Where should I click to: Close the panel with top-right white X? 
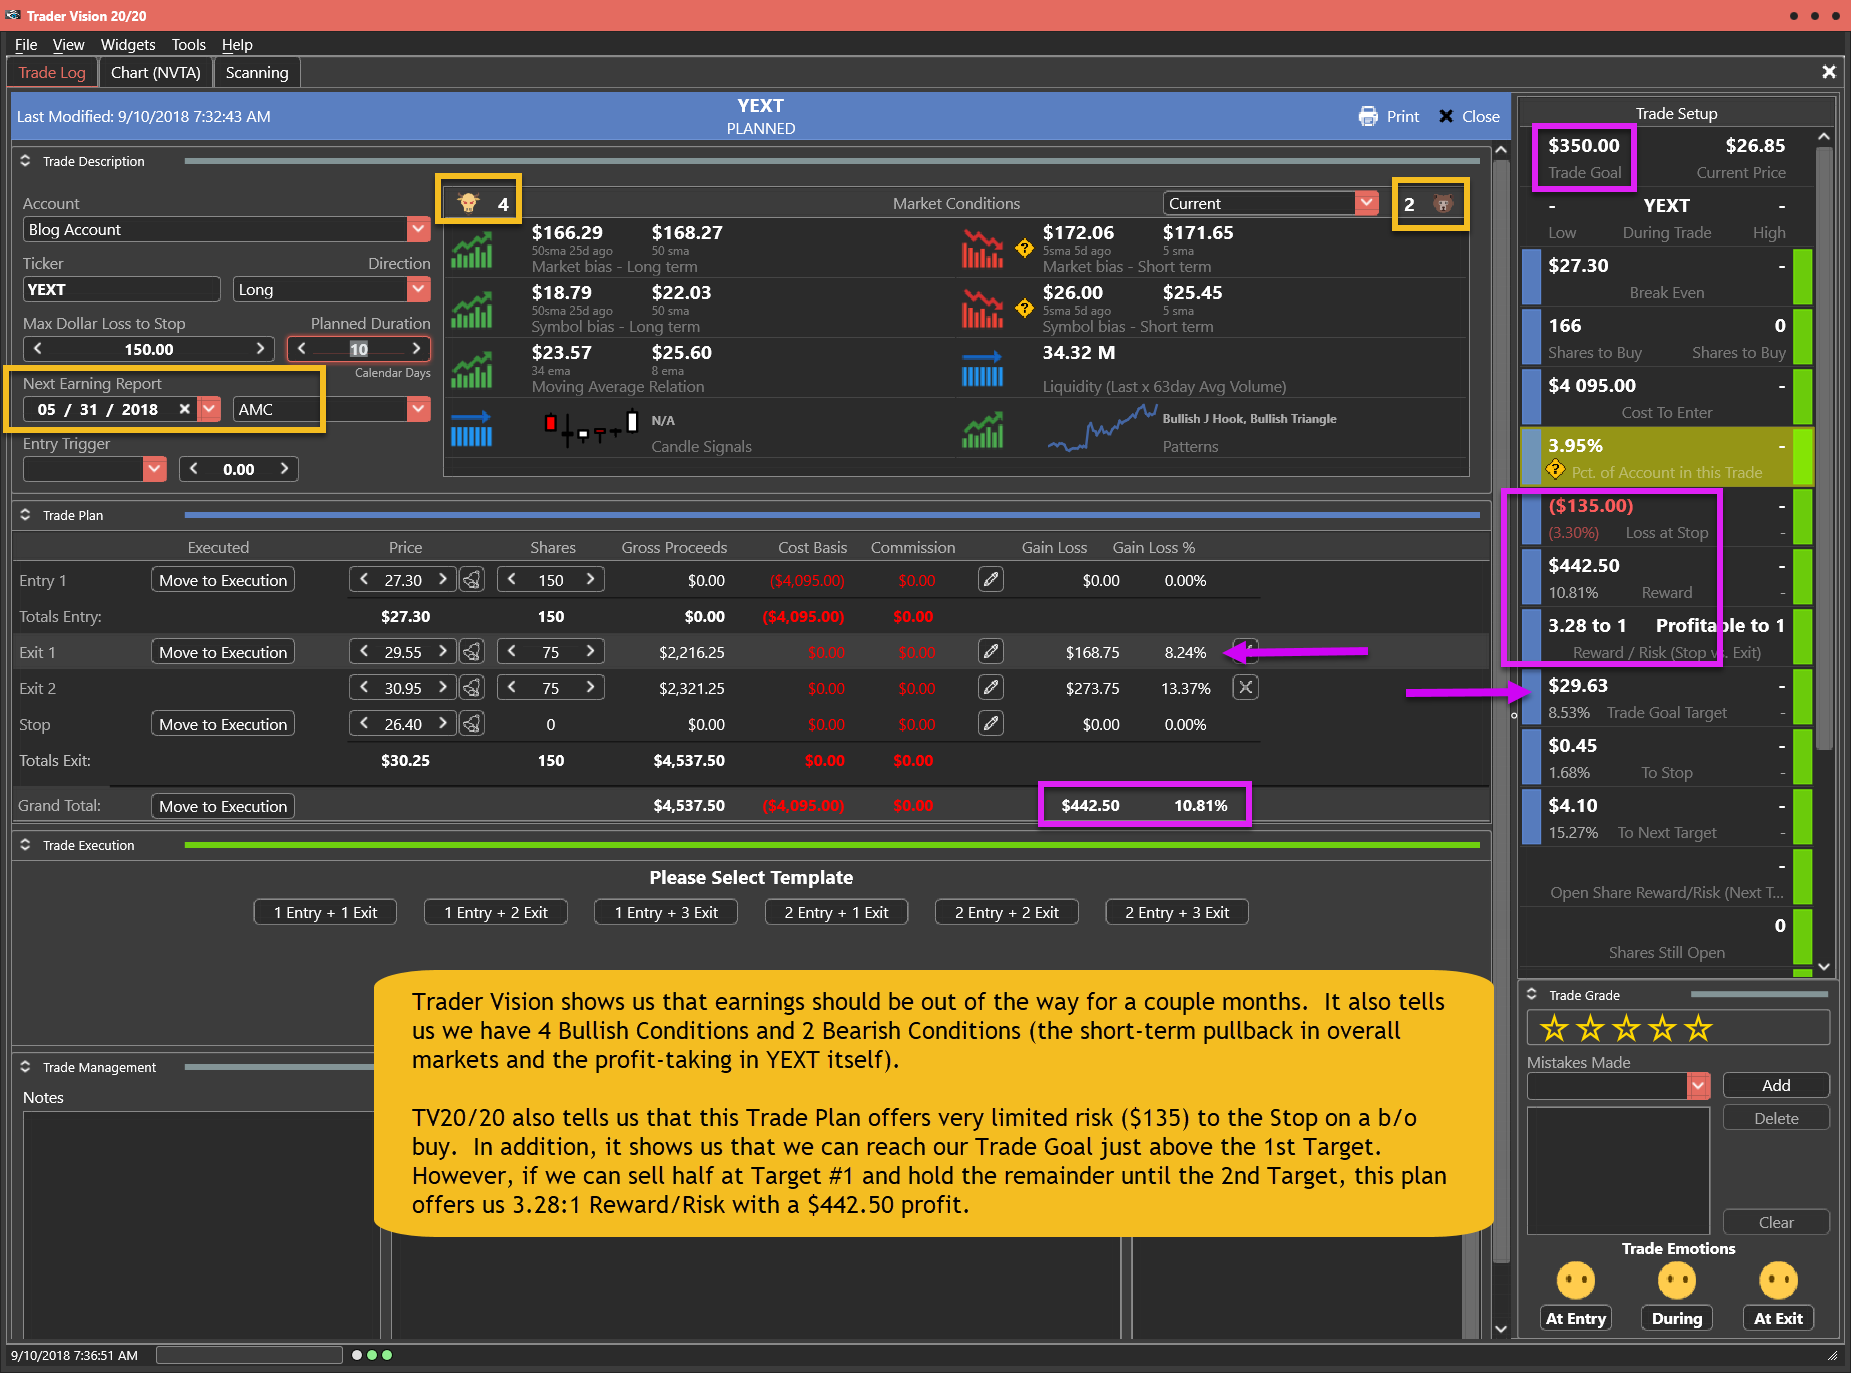(1828, 72)
